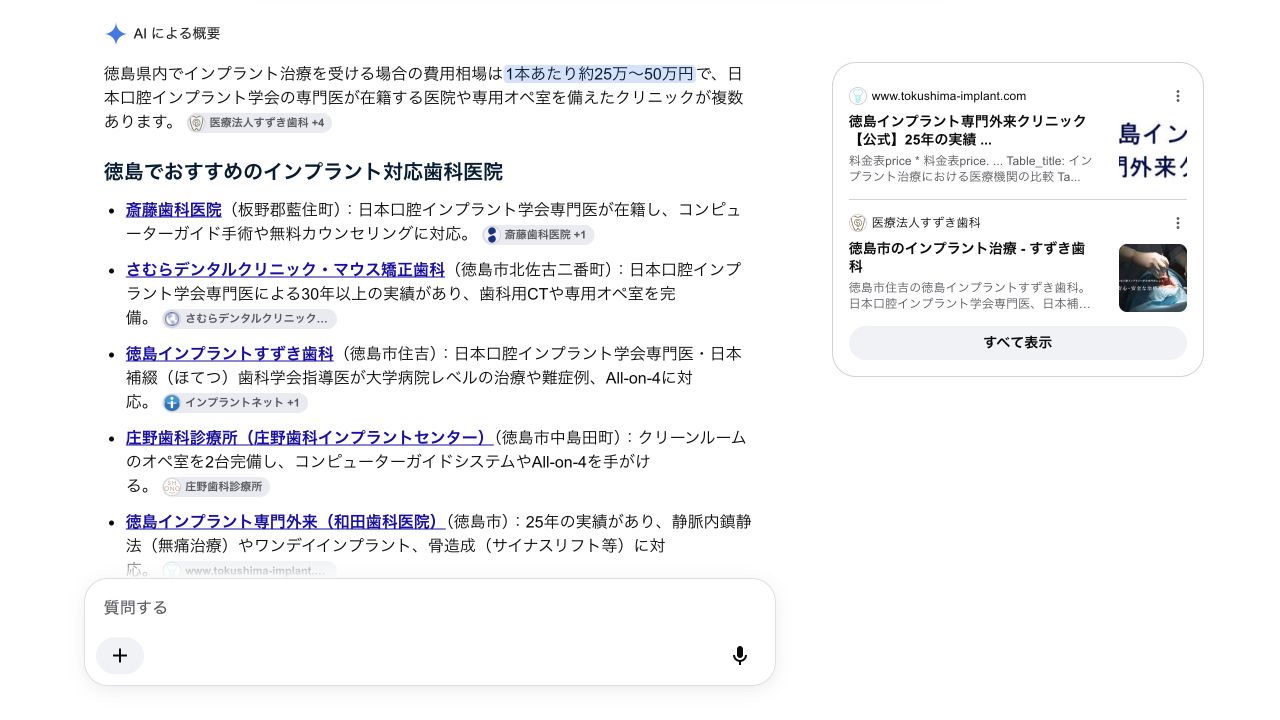The image size is (1280, 720).
Task: Open the 斎藤歯科医院 link
Action: click(174, 210)
